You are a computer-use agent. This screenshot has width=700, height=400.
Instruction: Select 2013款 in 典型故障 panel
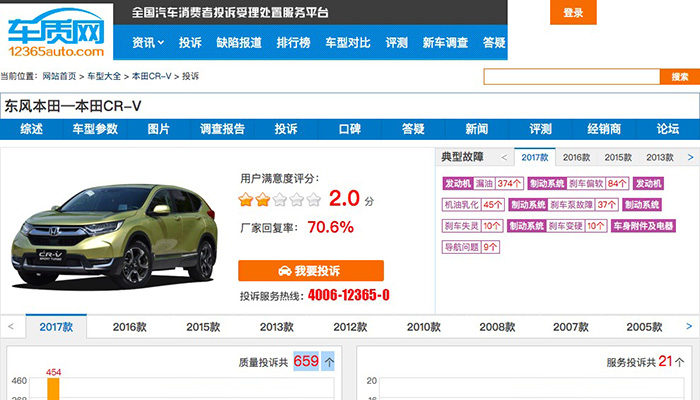(660, 157)
